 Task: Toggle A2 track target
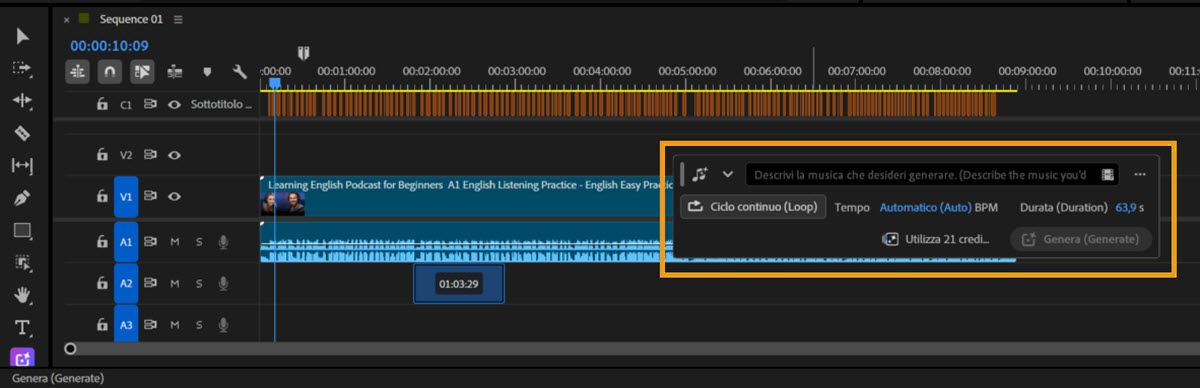126,283
